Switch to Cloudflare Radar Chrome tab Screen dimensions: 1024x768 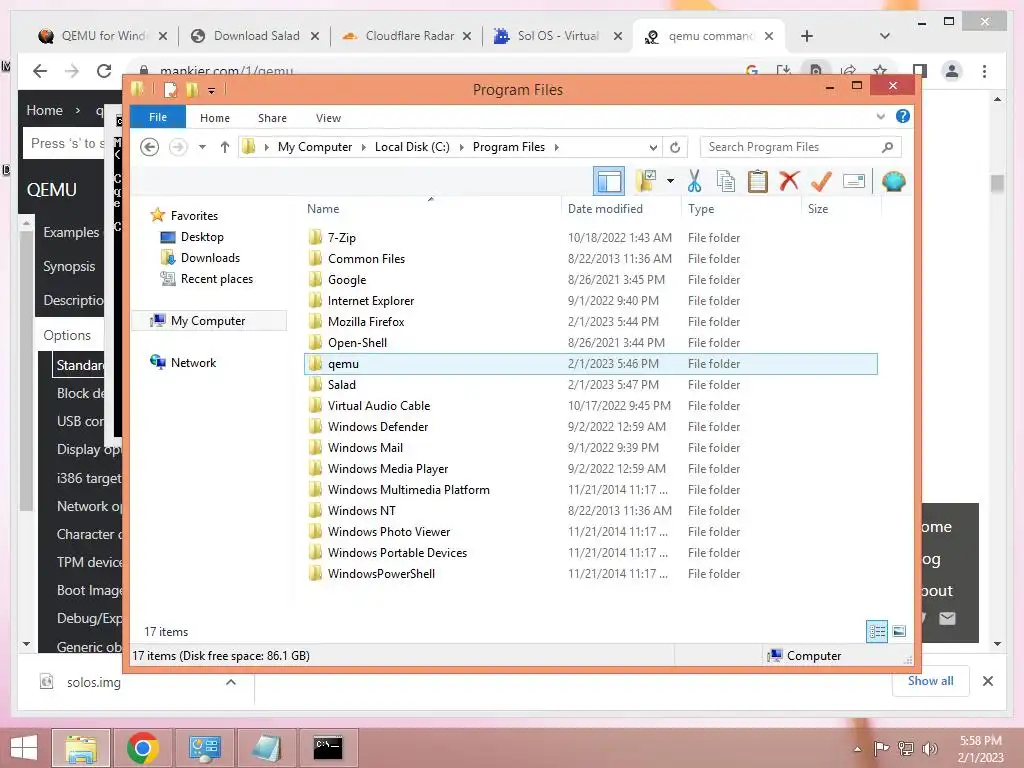408,36
